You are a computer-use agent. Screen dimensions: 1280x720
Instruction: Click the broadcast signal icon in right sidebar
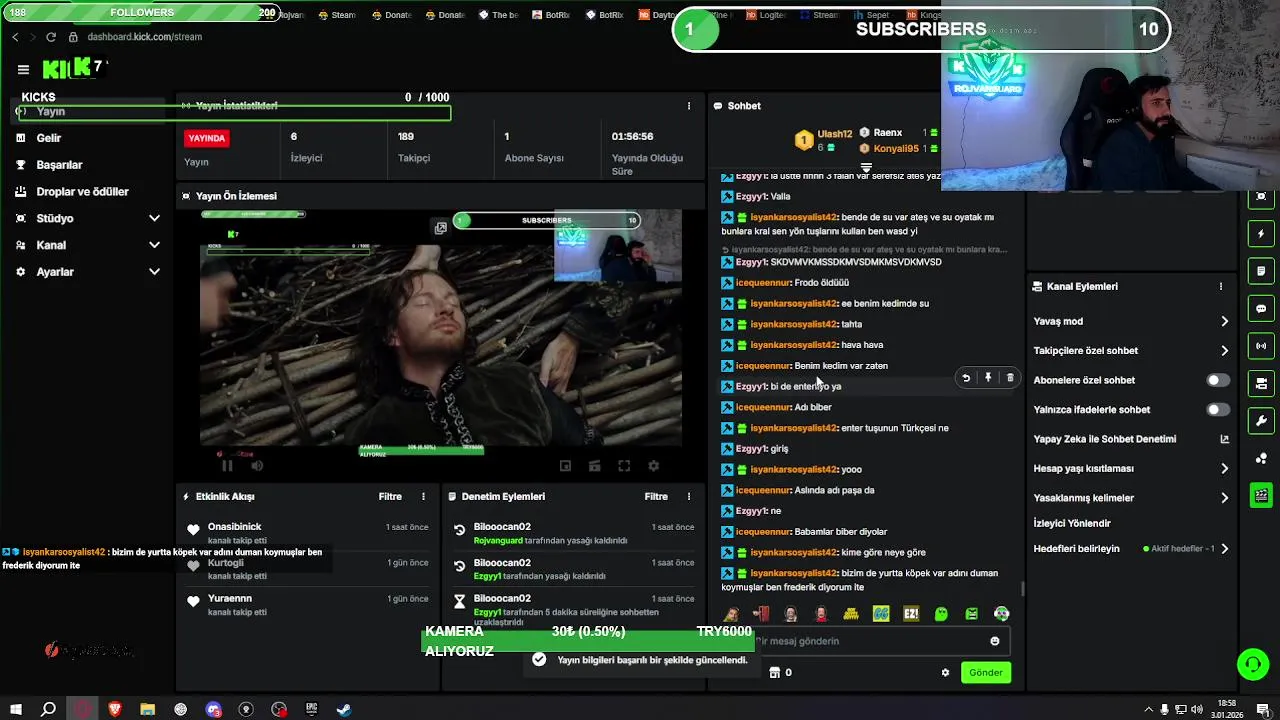(x=1261, y=346)
